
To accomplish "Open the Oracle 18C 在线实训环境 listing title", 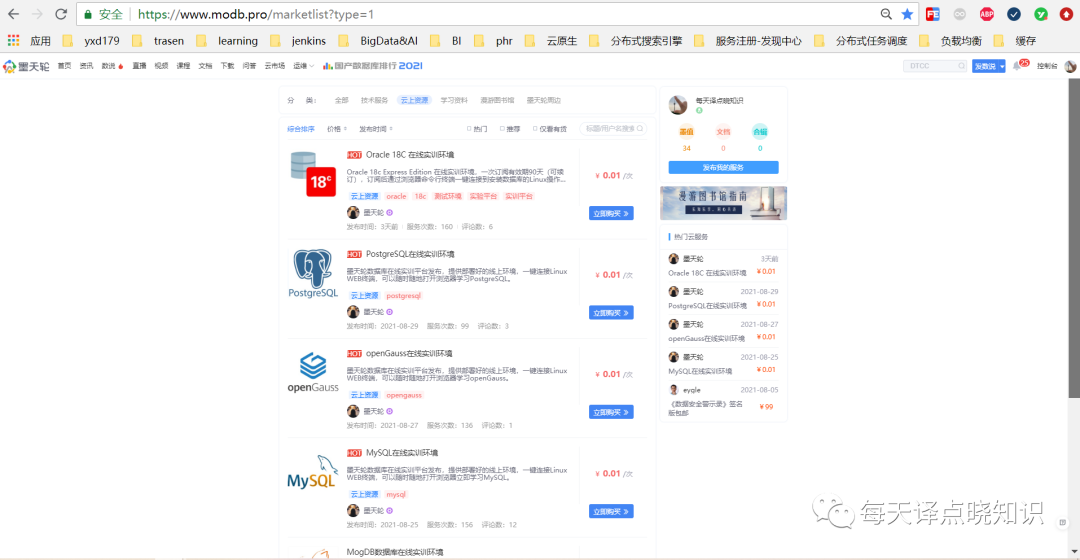I will (410, 155).
